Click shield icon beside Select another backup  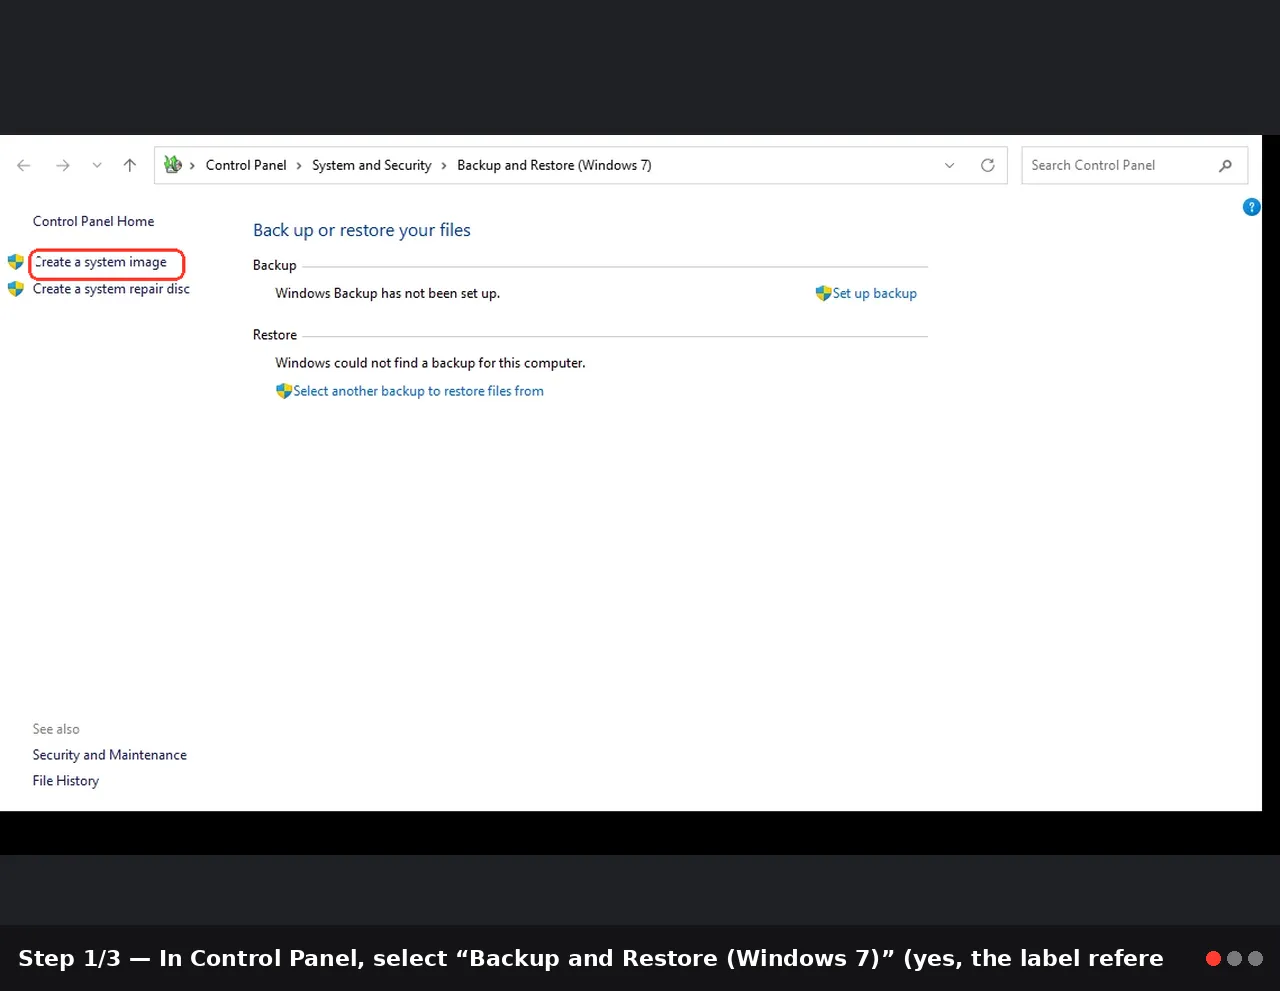coord(284,391)
